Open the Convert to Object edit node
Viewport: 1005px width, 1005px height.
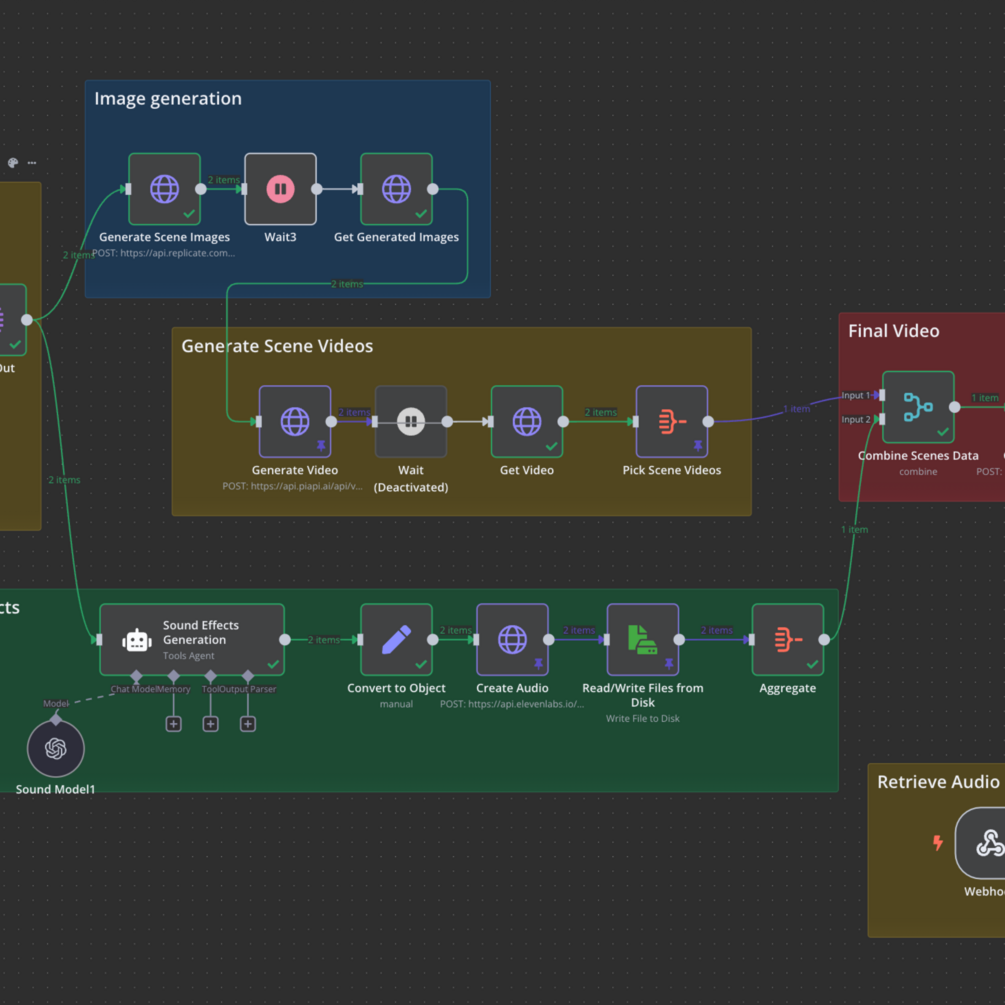(x=396, y=639)
